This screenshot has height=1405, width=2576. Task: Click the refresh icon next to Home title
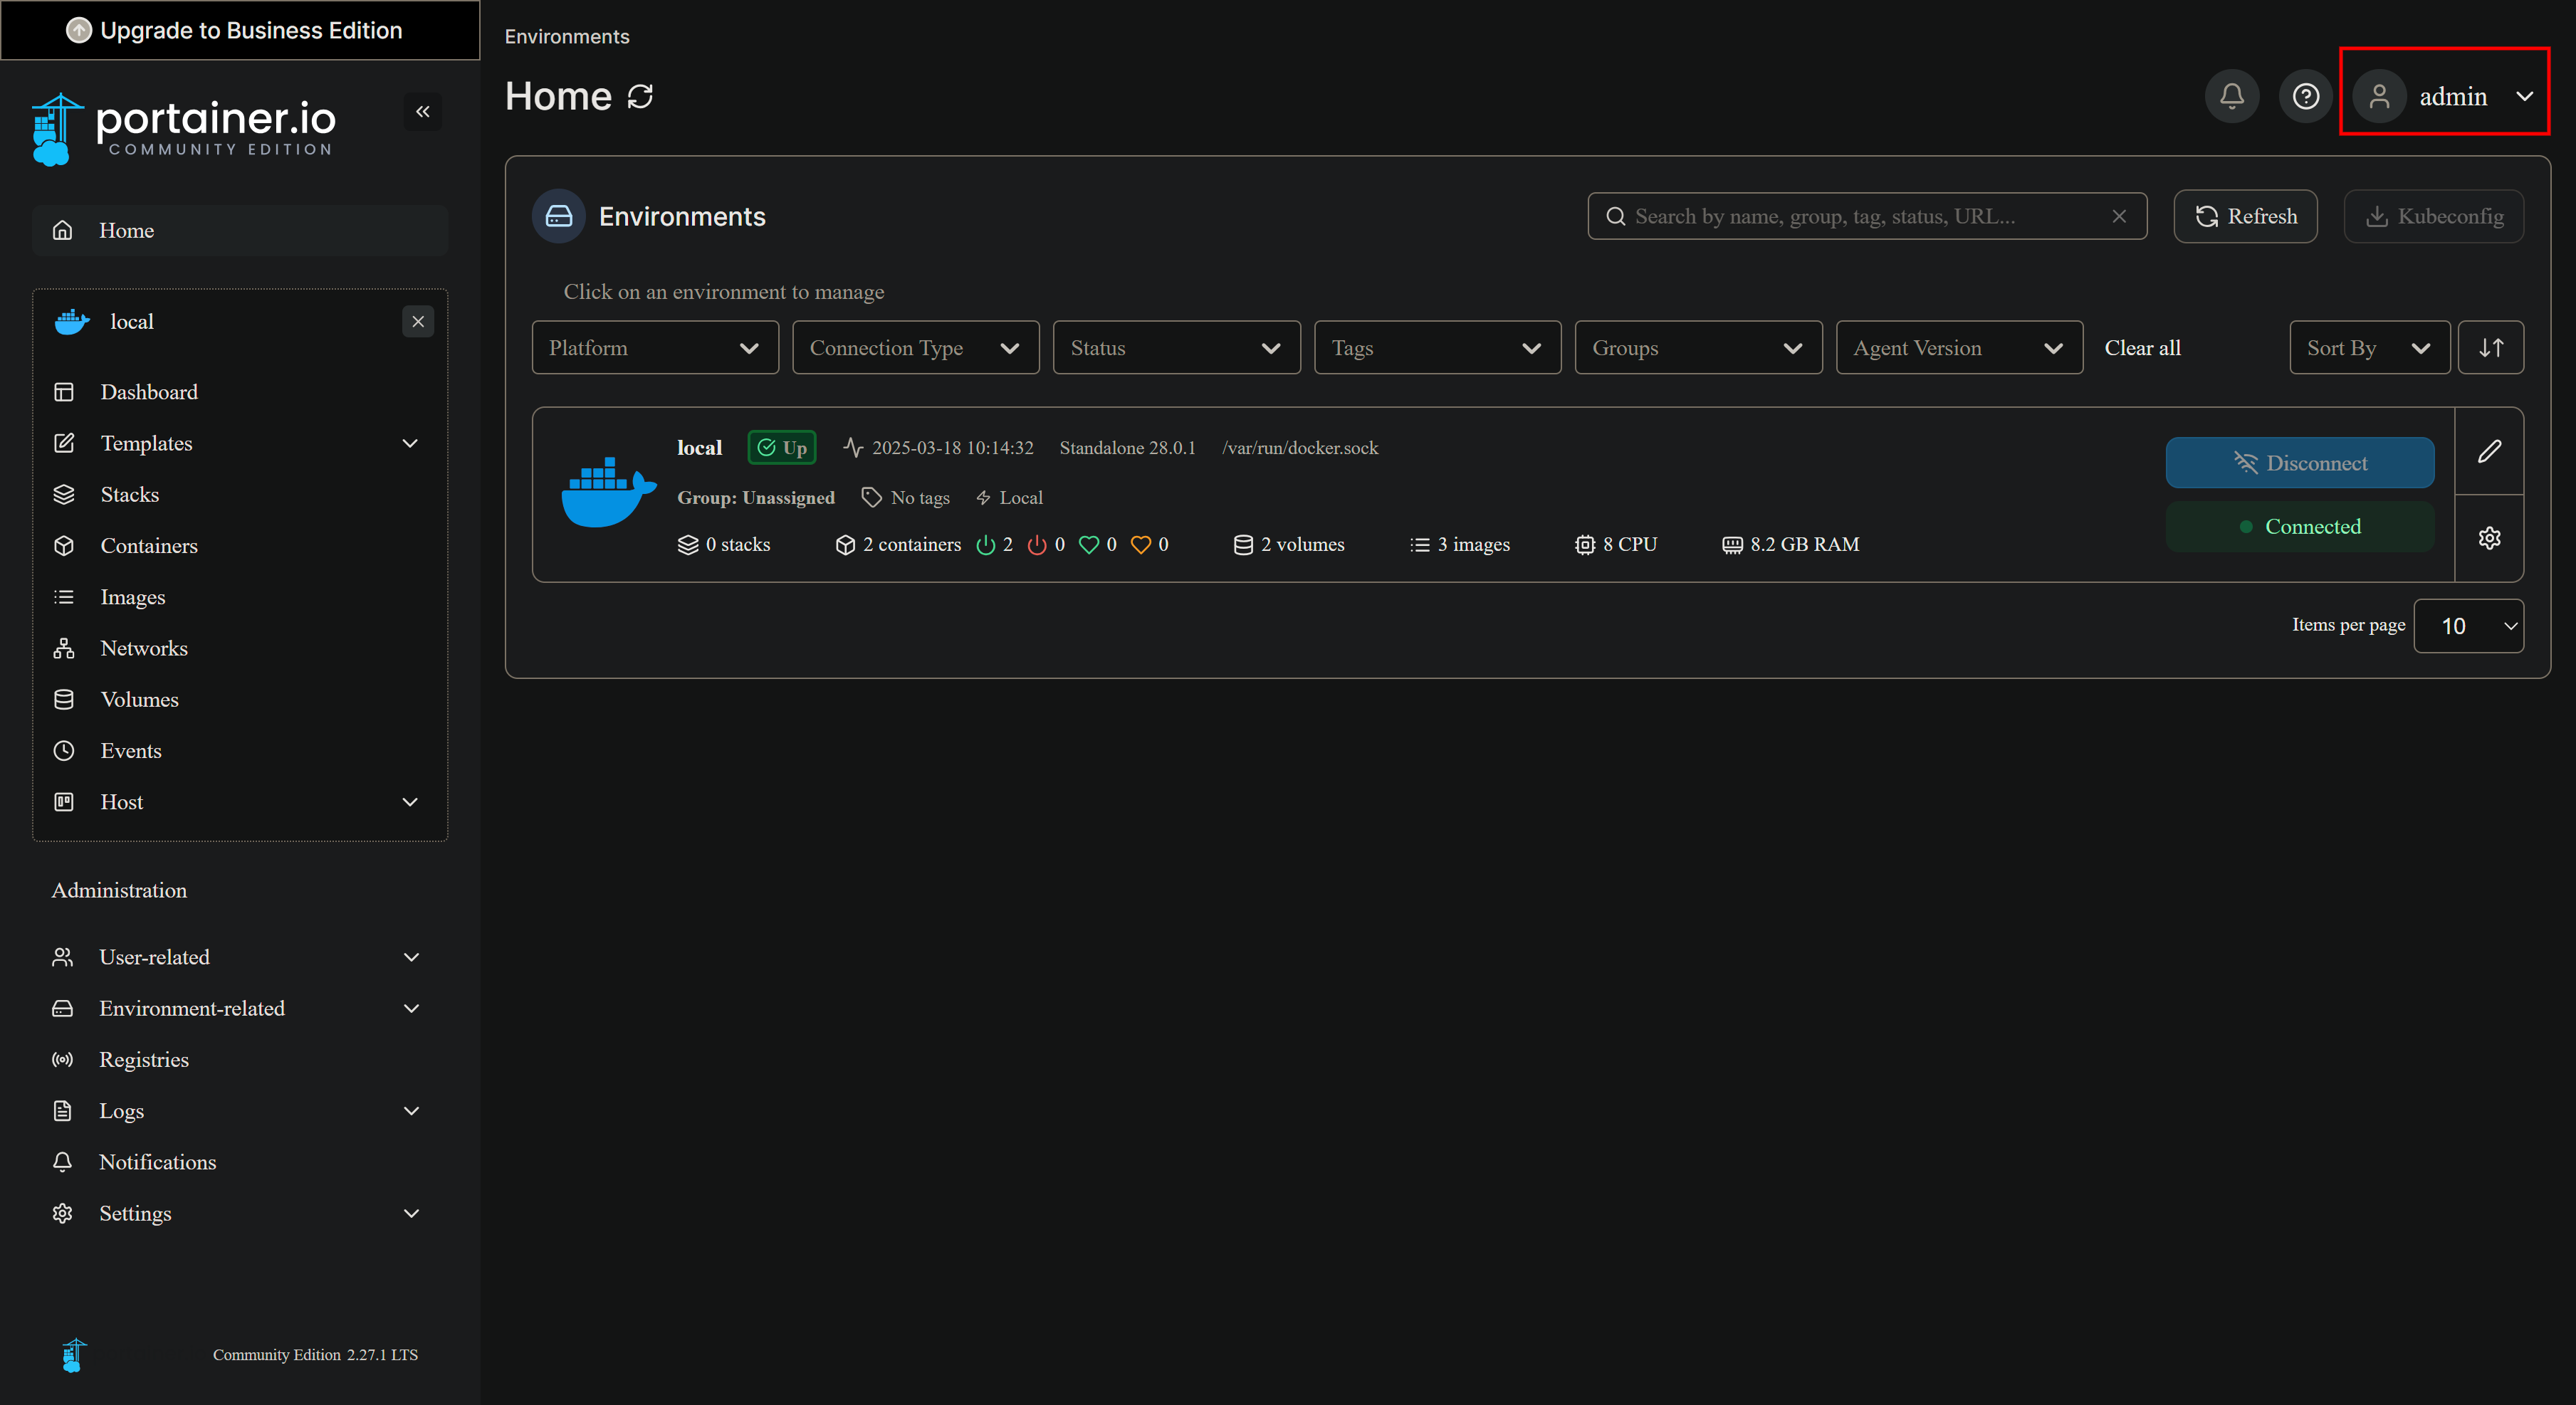[x=640, y=96]
